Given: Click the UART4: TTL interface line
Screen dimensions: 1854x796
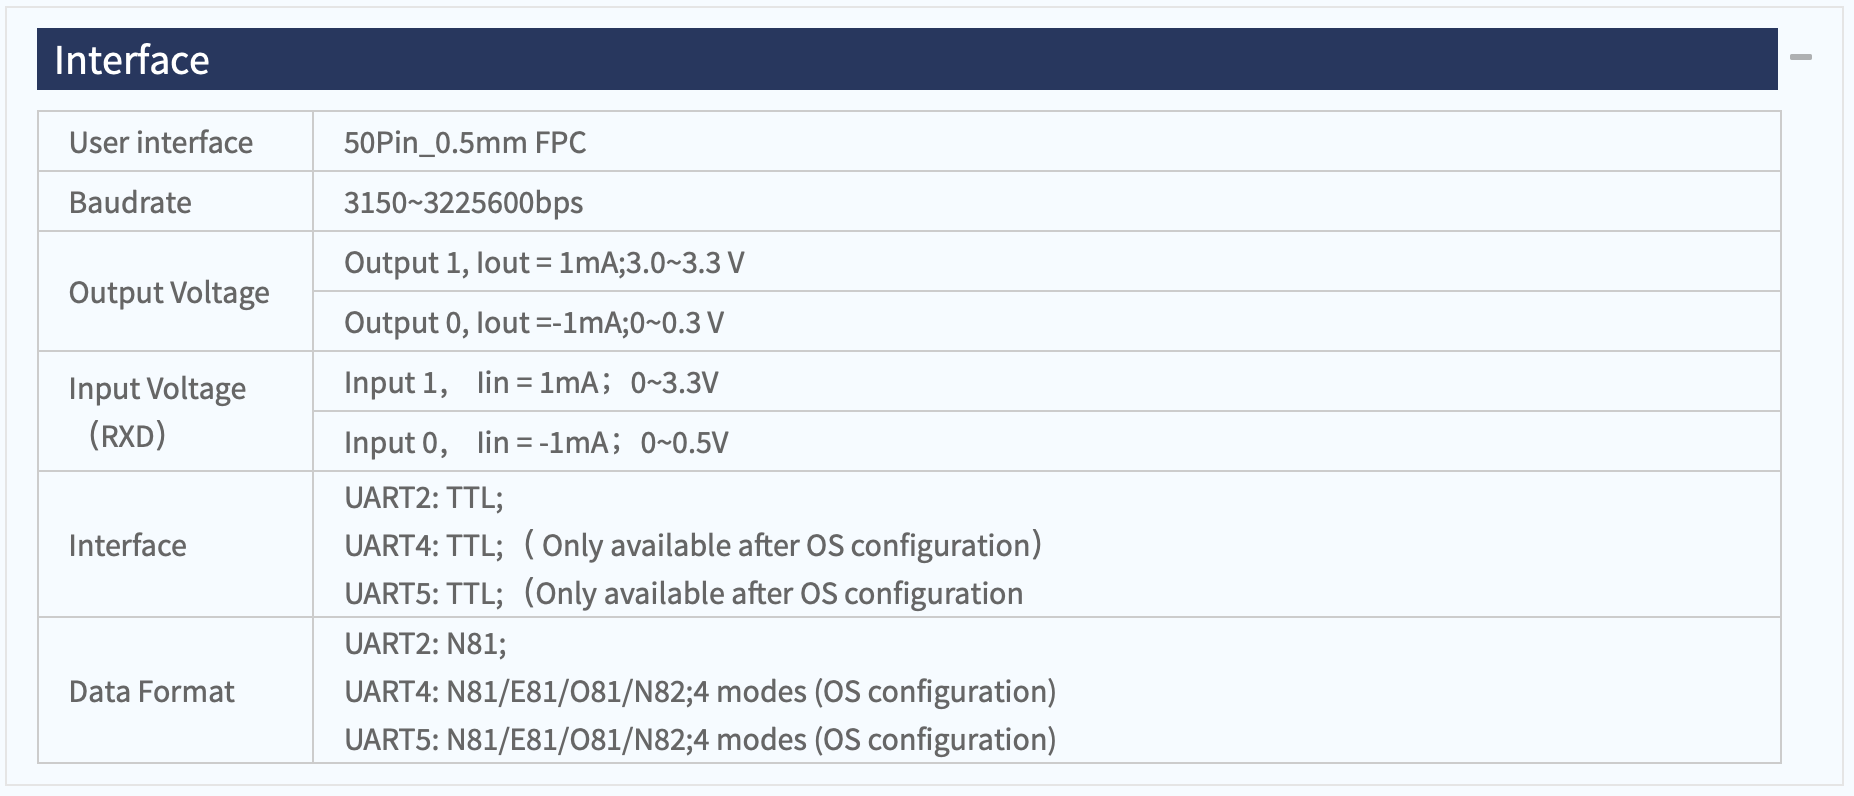Looking at the screenshot, I should (693, 545).
